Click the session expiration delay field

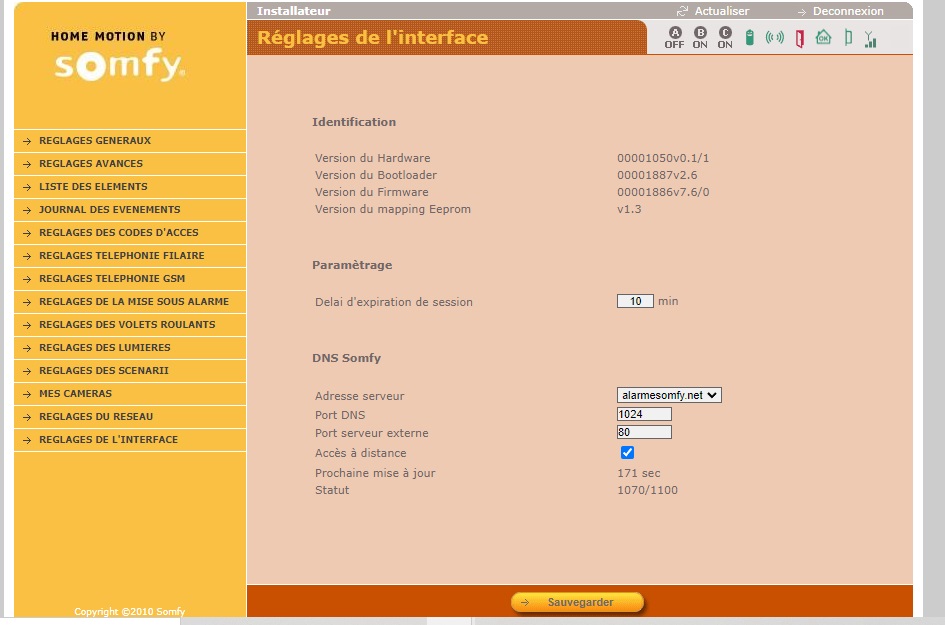(635, 301)
